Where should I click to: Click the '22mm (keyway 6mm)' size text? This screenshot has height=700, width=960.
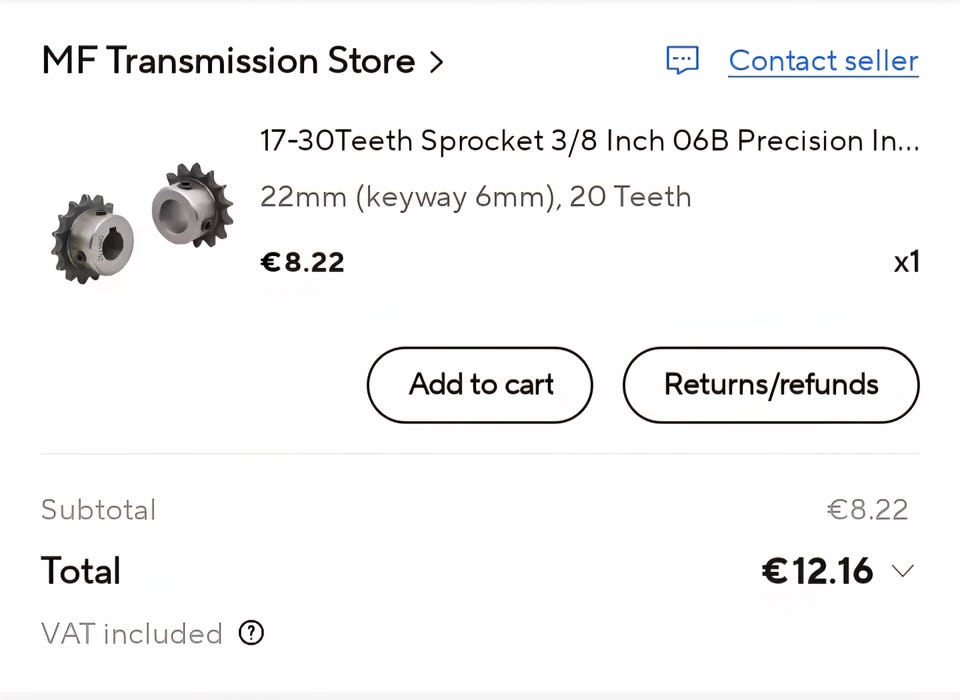coord(408,196)
